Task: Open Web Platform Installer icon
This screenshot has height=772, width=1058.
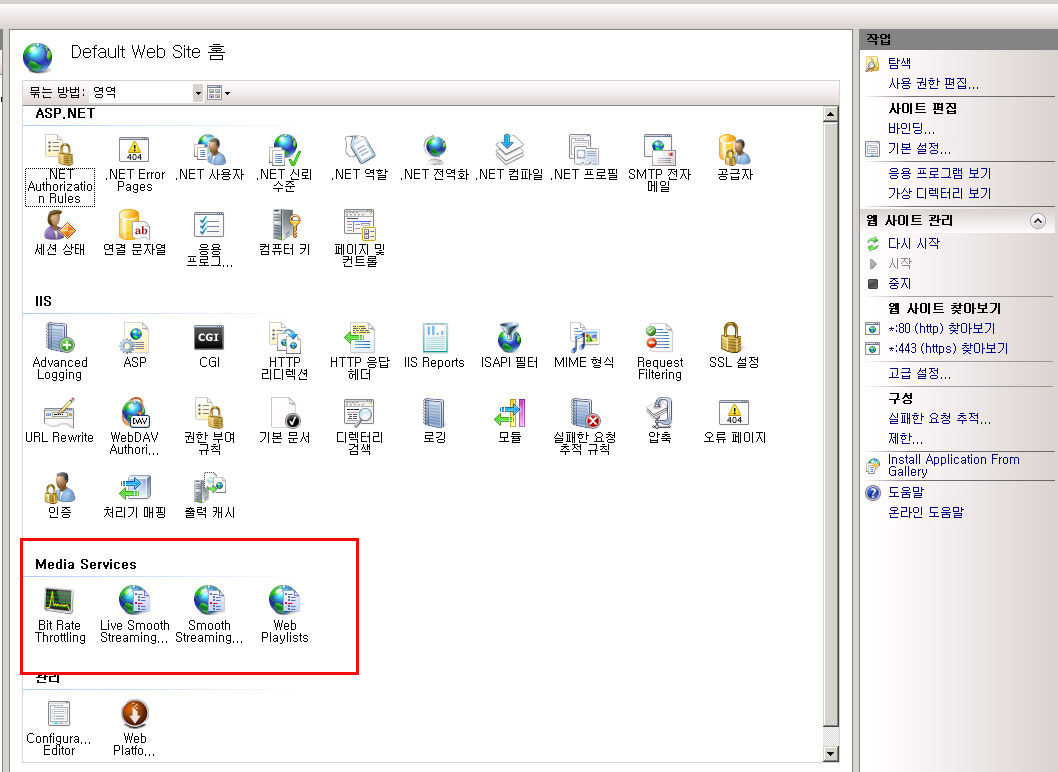Action: [x=134, y=727]
